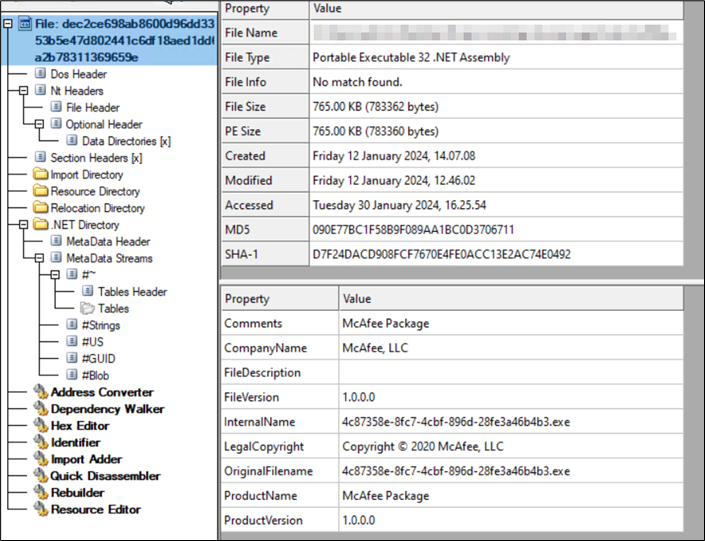The image size is (705, 541).
Task: Open the Relocation Directory entry
Action: click(x=97, y=208)
